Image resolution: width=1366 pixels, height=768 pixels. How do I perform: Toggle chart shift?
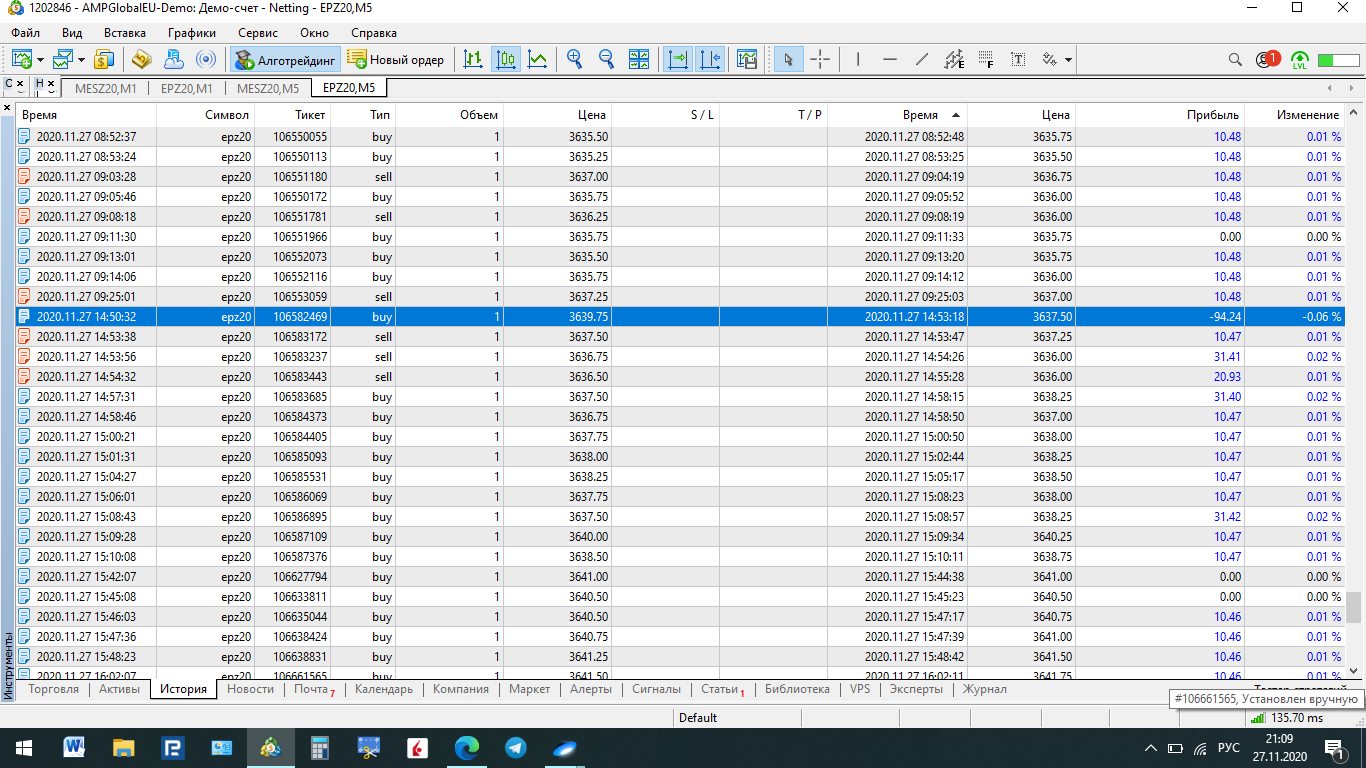pyautogui.click(x=710, y=59)
